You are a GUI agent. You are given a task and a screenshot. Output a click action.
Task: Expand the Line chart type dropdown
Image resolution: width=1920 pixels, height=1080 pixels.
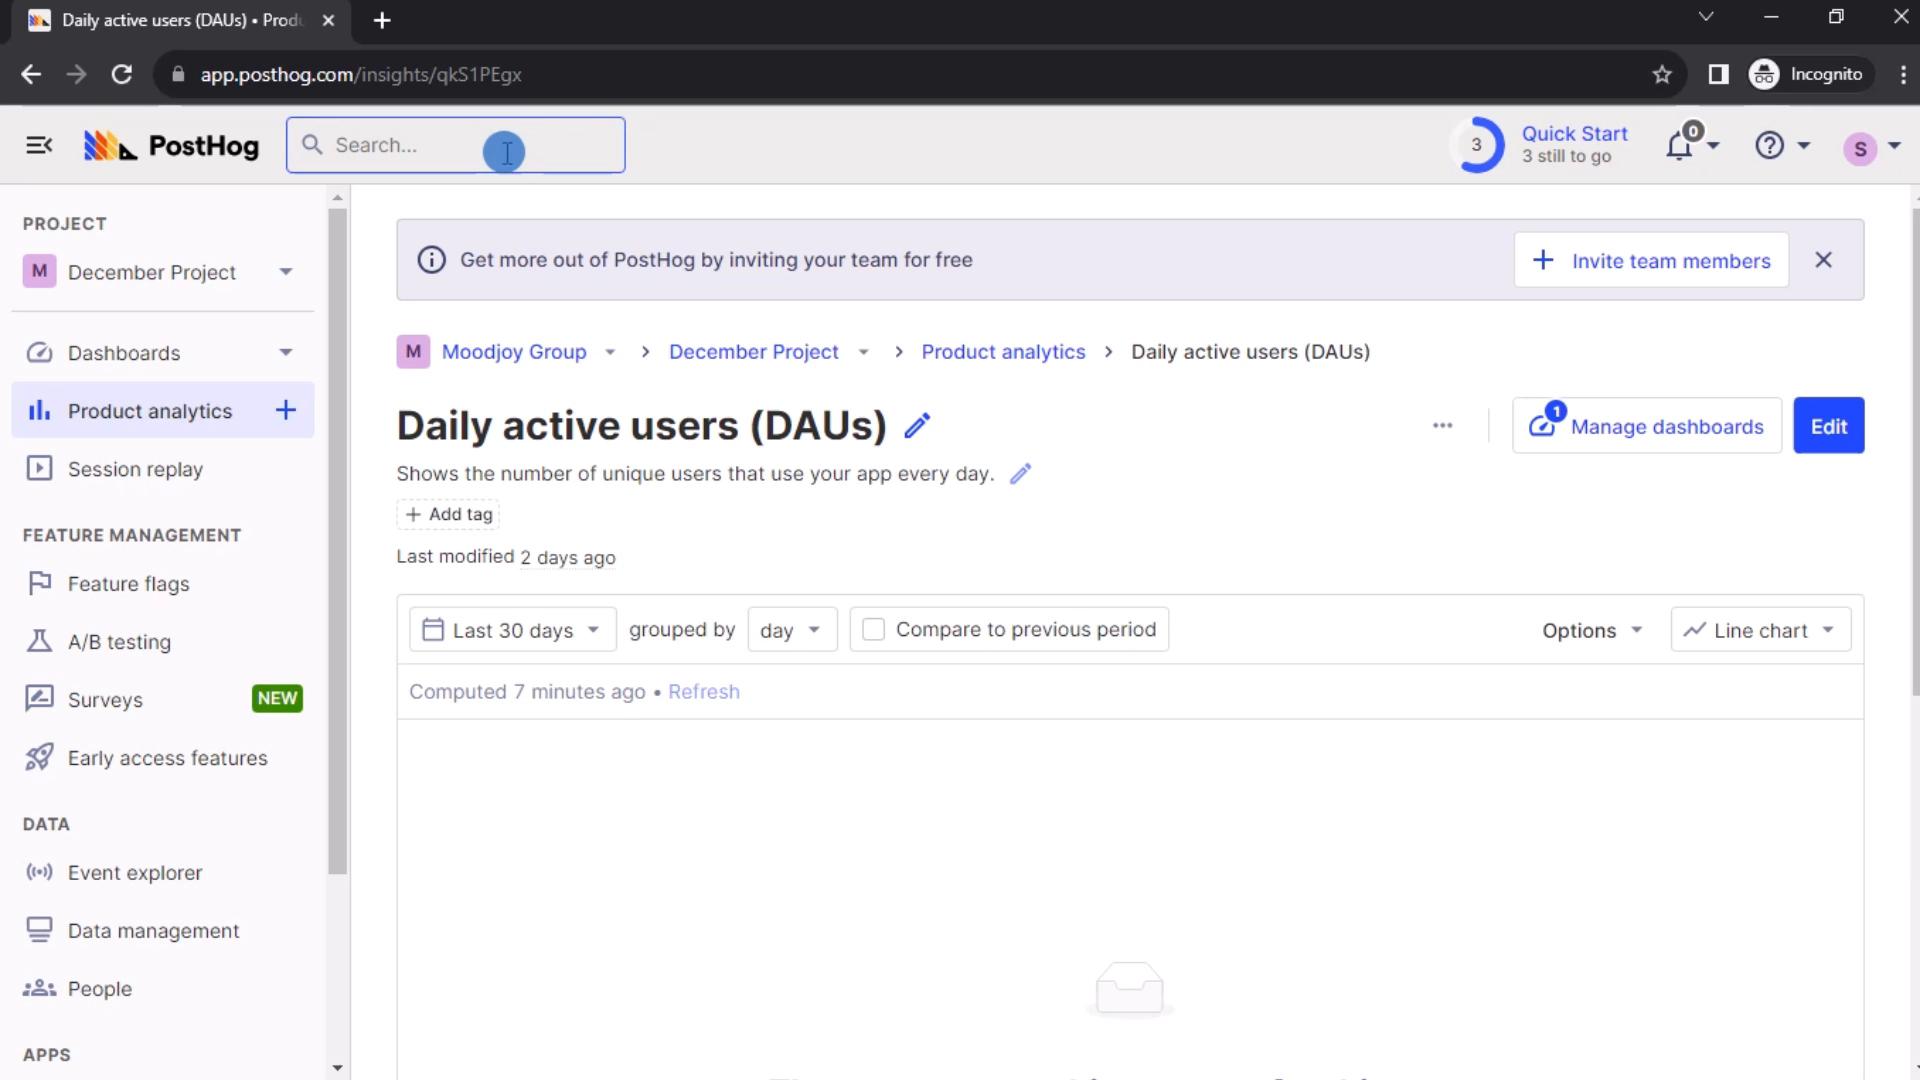(1758, 629)
